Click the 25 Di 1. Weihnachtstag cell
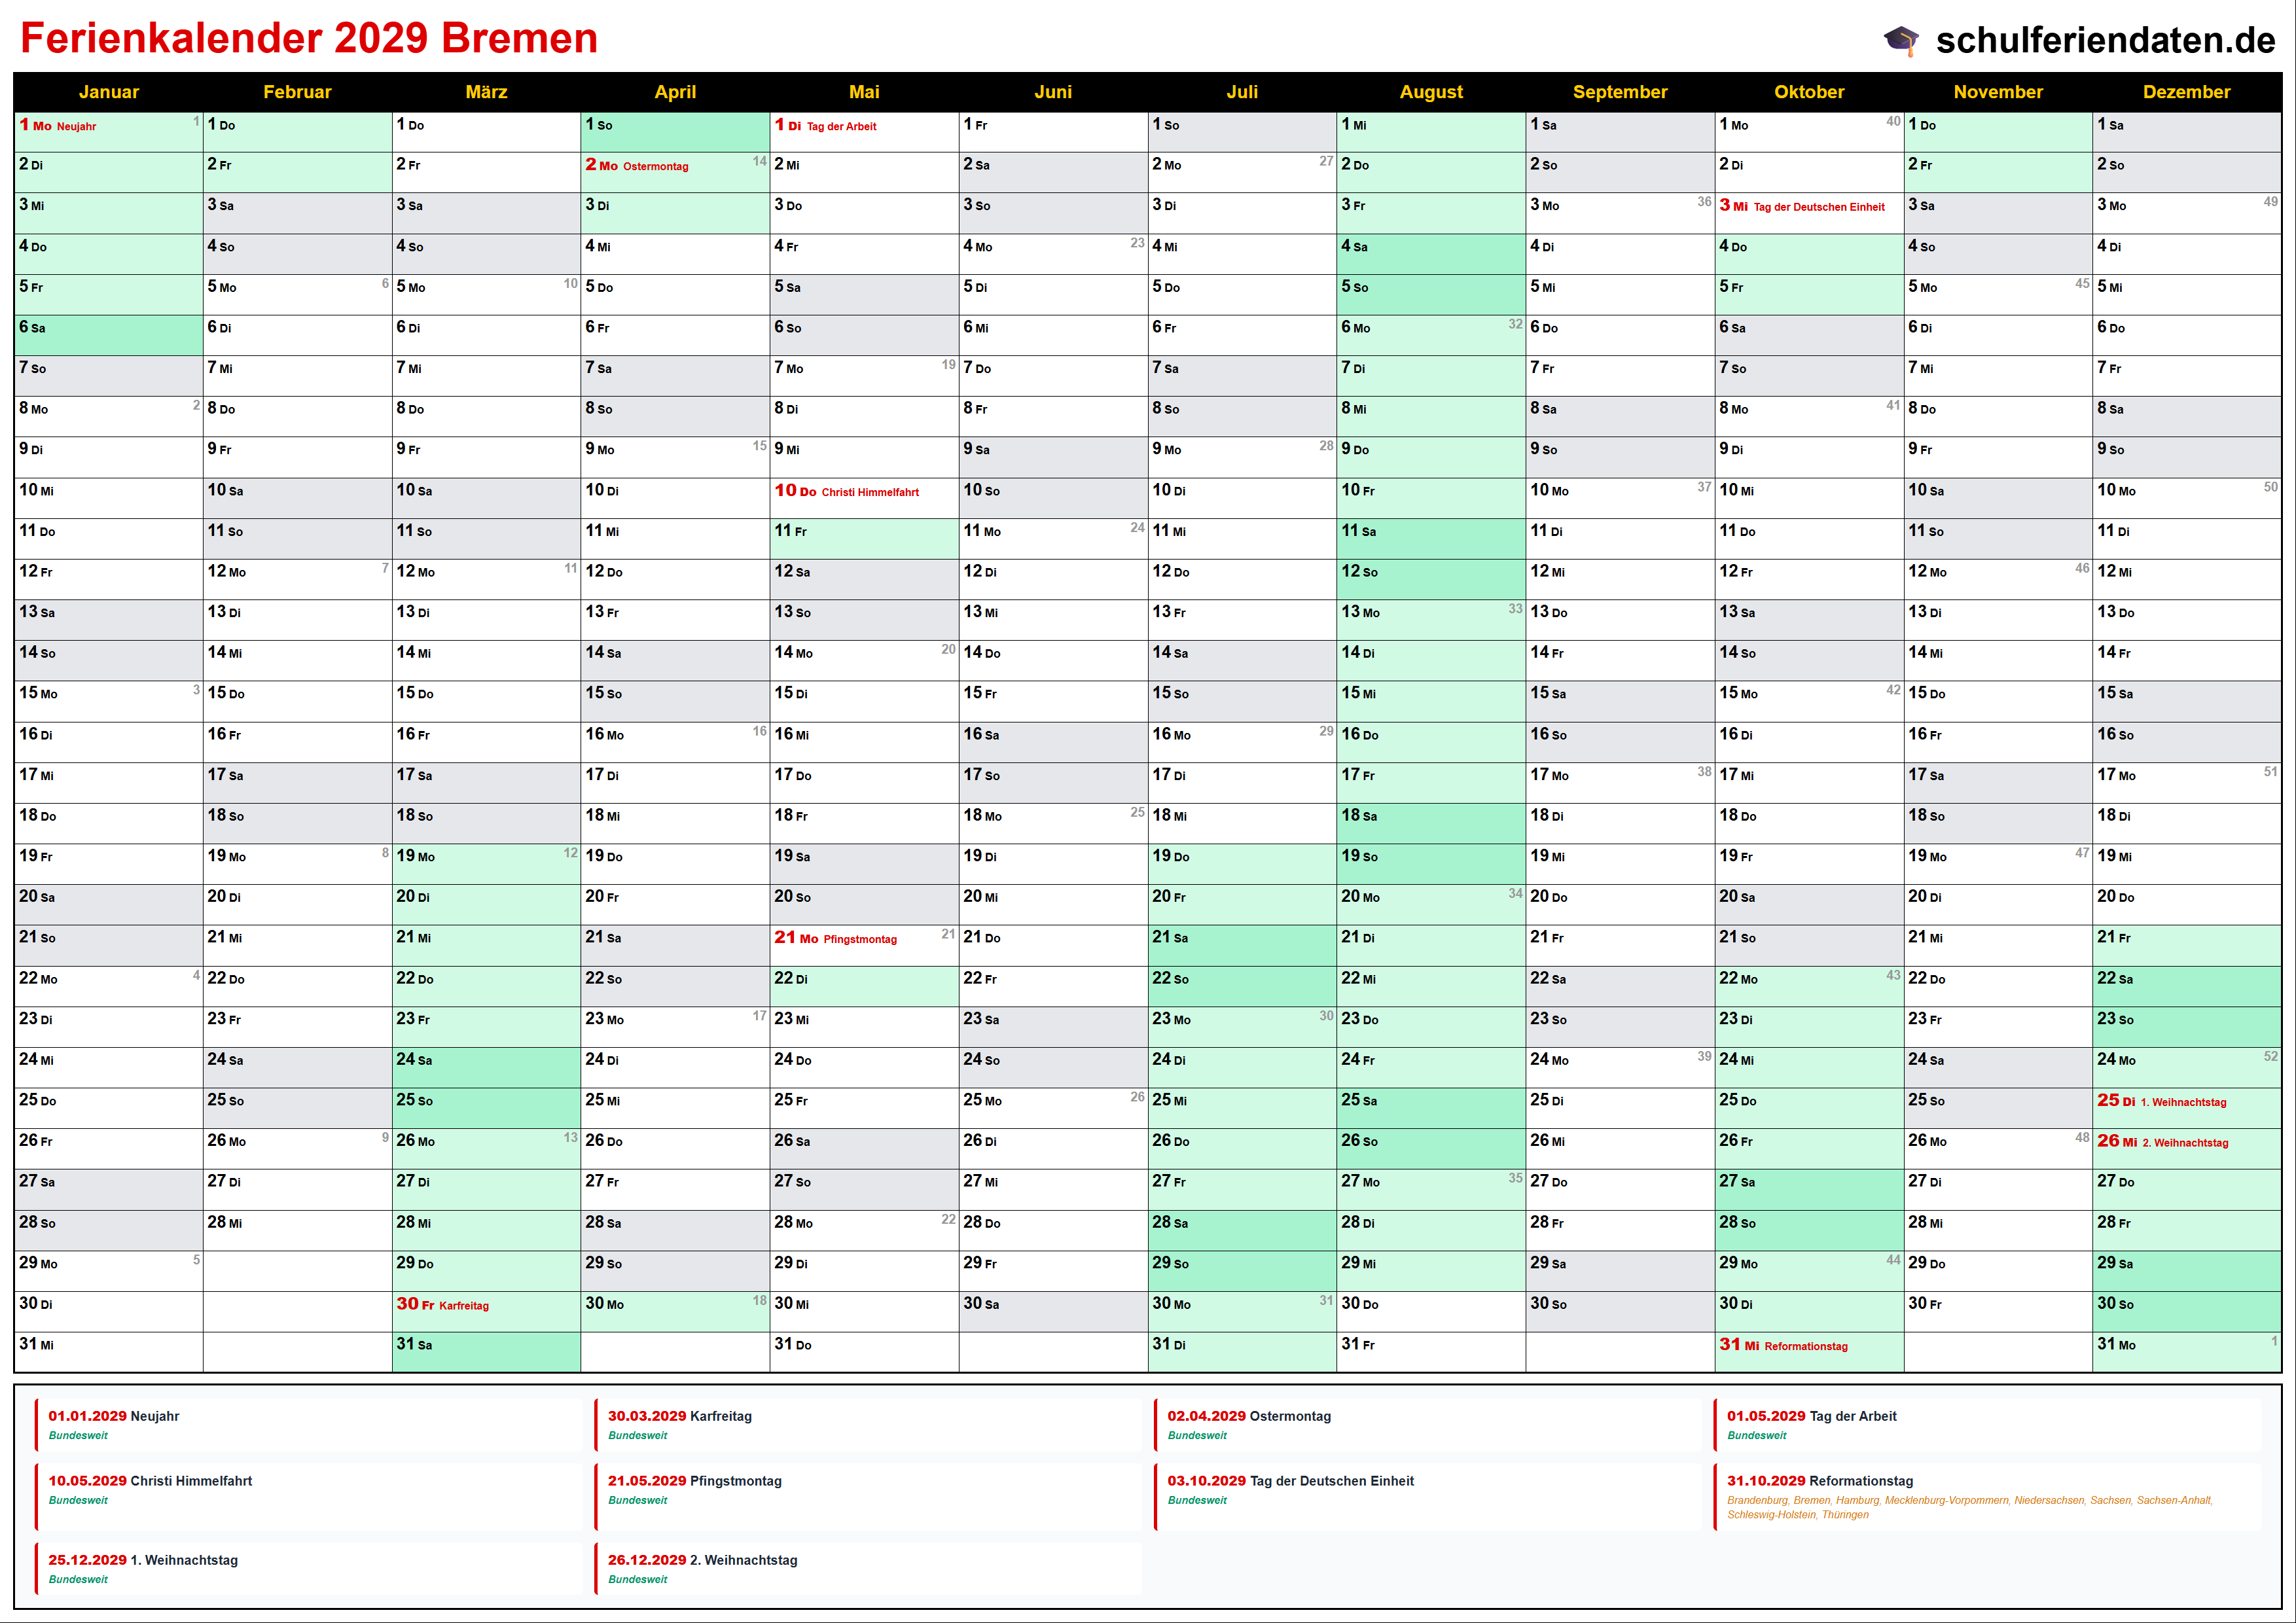The image size is (2296, 1623). [x=2186, y=1102]
